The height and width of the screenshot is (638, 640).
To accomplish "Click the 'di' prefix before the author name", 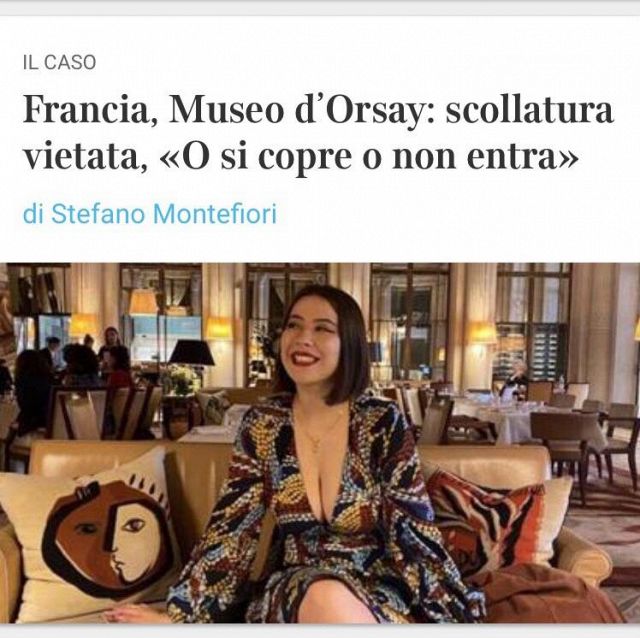I will pyautogui.click(x=33, y=214).
